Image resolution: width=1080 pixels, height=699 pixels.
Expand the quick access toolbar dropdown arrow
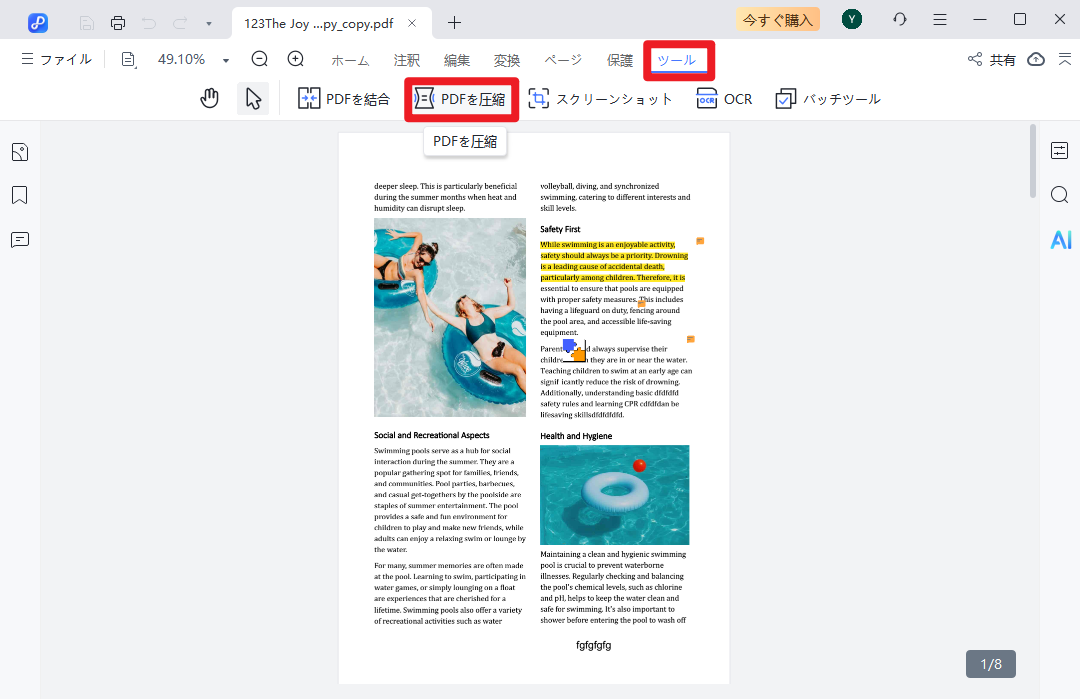208,22
